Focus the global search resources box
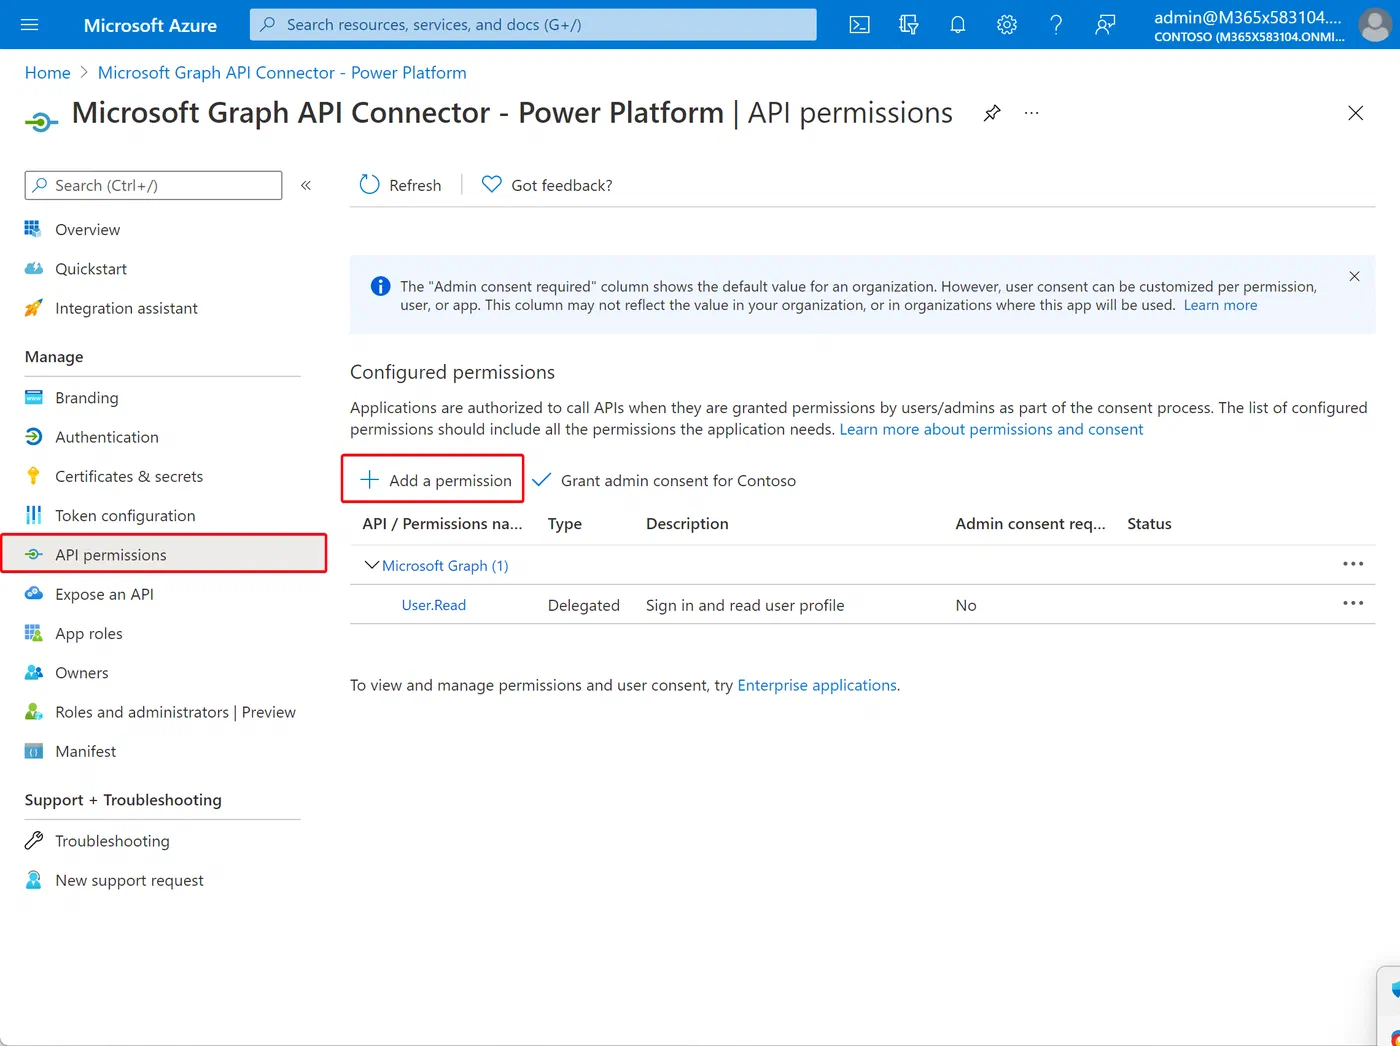 (x=533, y=24)
